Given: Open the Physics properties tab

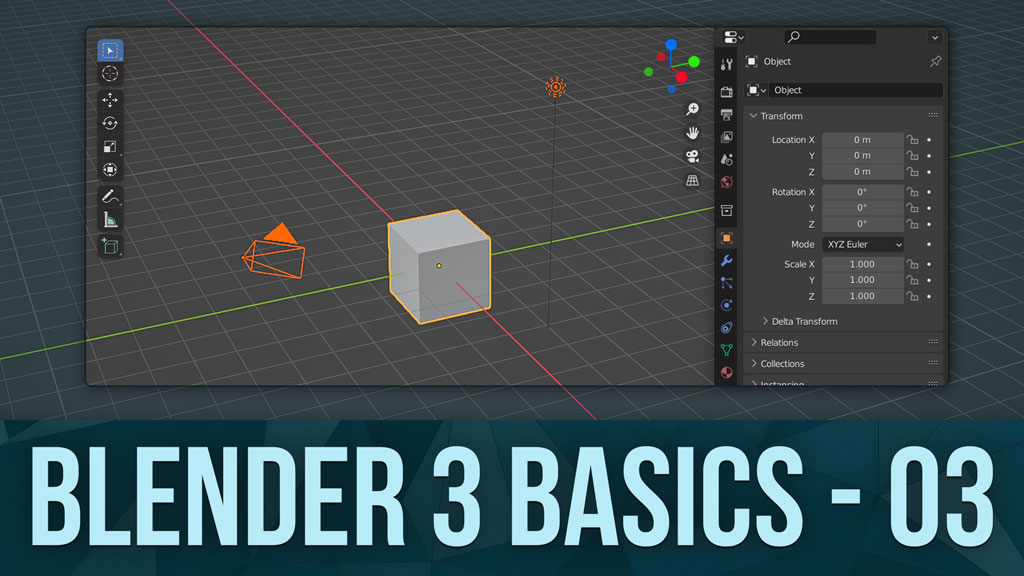Looking at the screenshot, I should point(727,305).
